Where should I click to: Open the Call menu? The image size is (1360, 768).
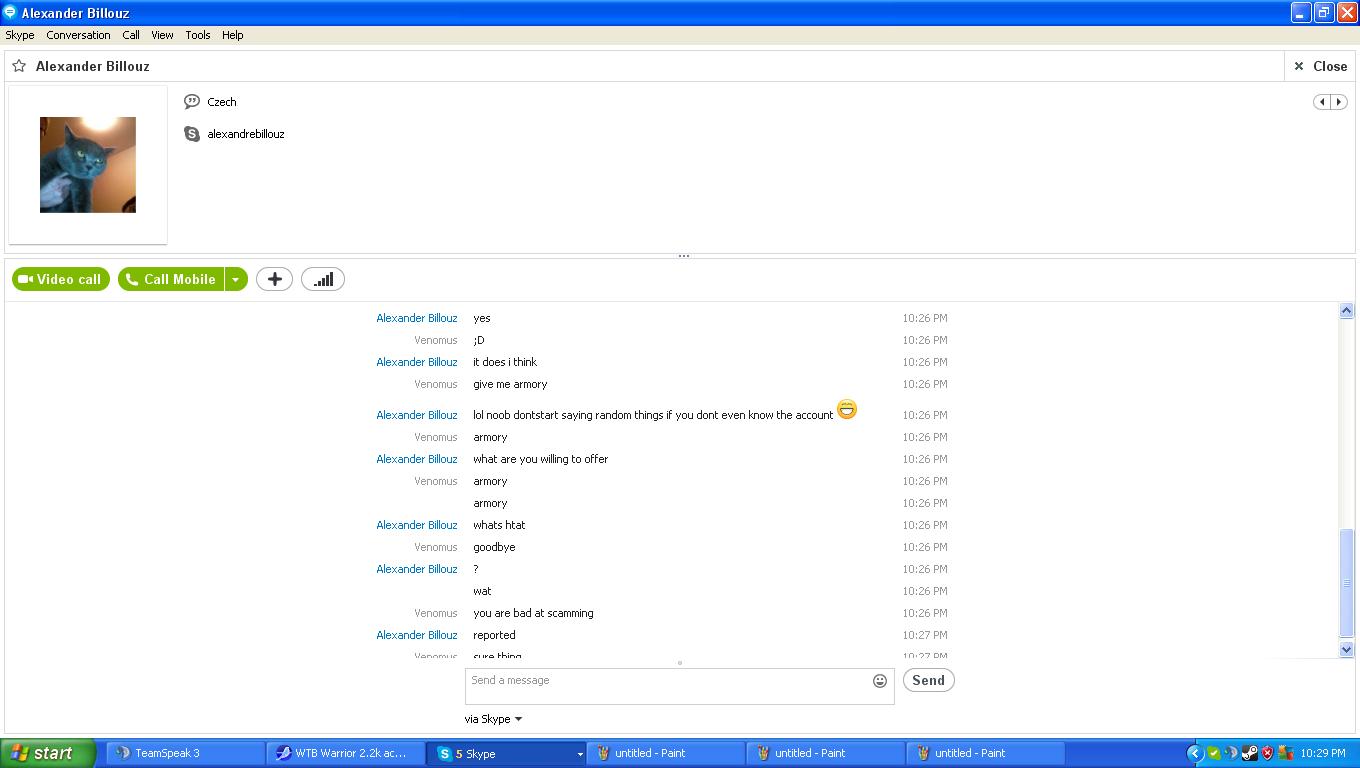point(131,35)
